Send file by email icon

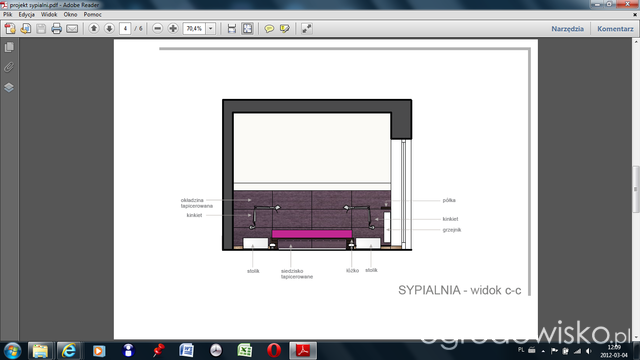pos(72,29)
